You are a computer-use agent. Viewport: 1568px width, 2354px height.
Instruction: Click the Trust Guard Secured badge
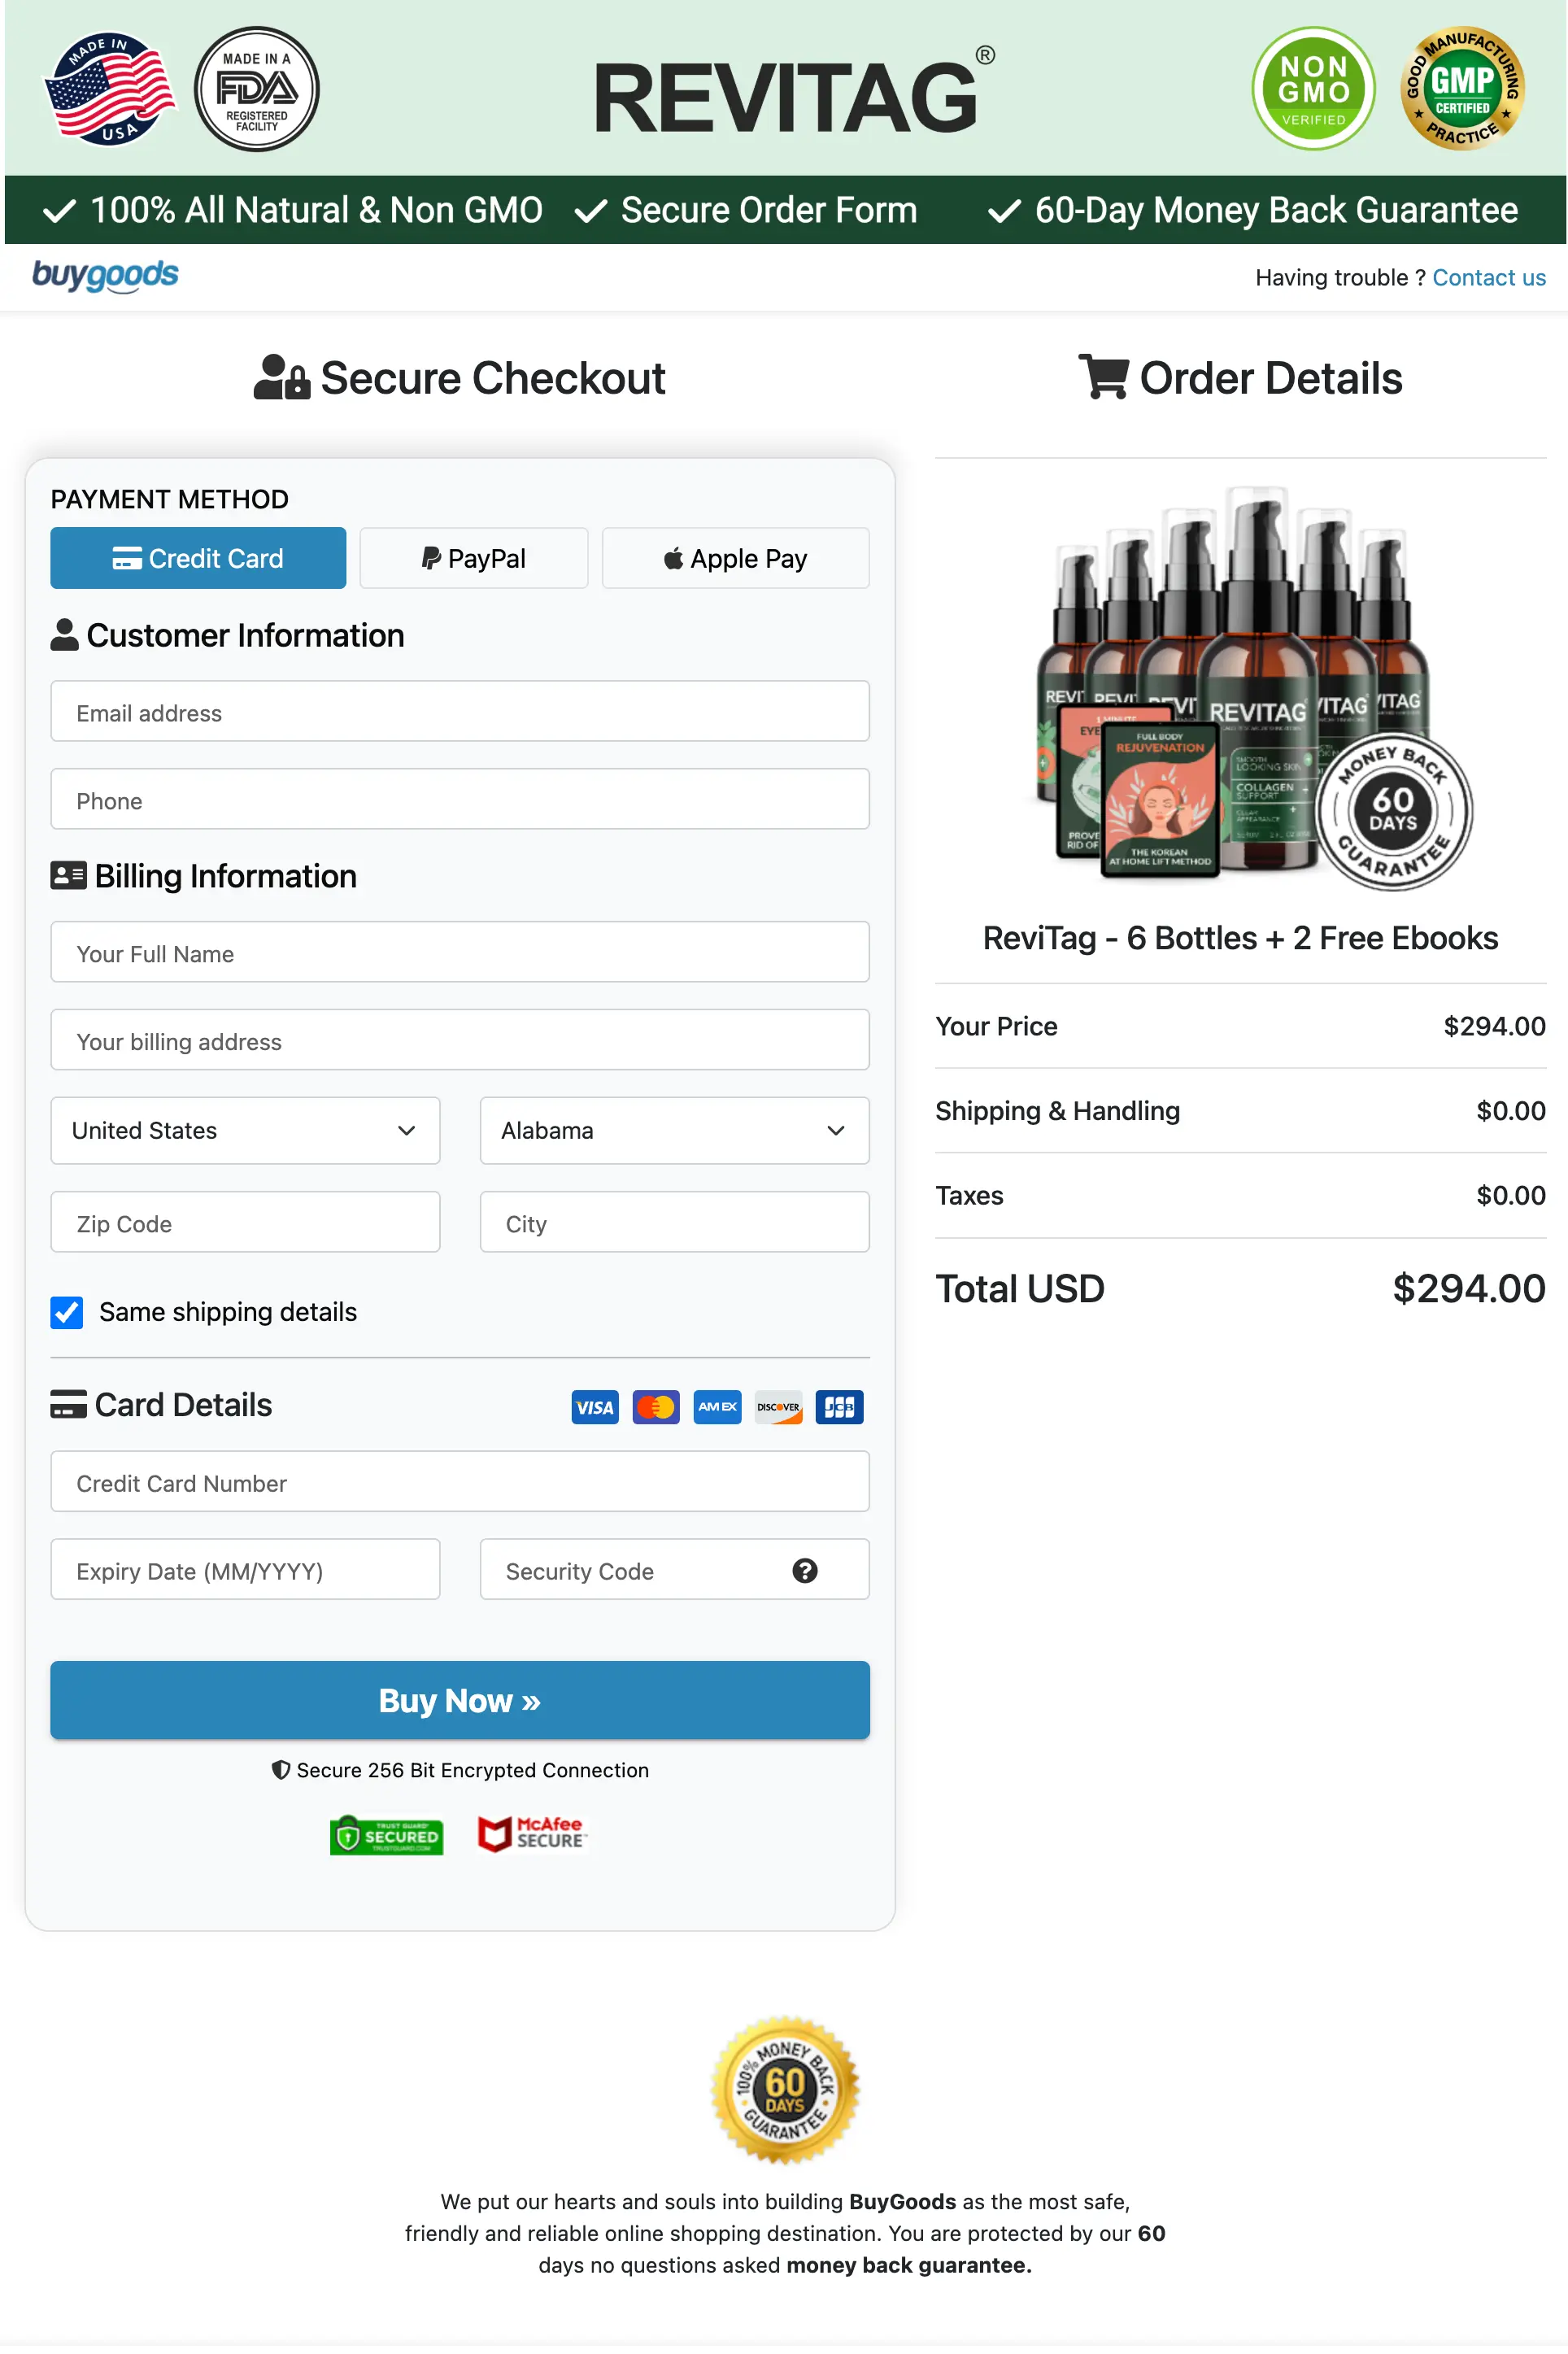click(x=386, y=1834)
